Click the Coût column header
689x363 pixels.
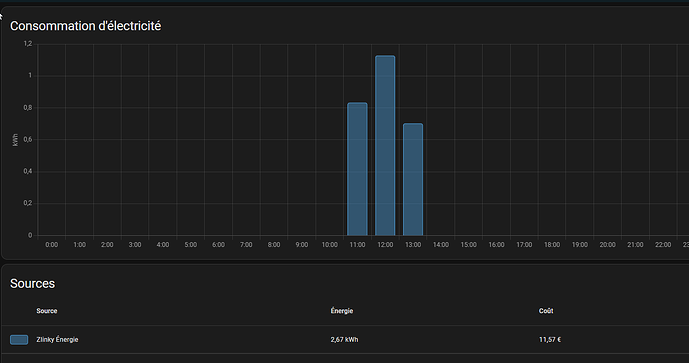point(546,311)
